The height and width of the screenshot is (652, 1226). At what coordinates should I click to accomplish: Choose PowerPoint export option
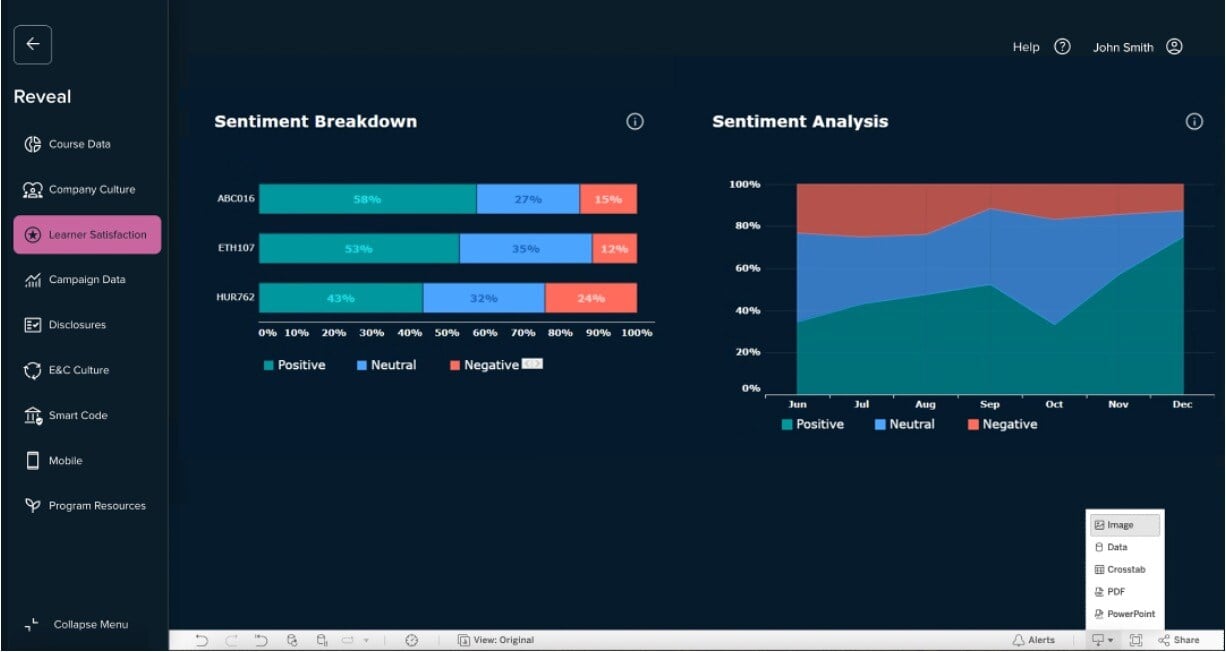pyautogui.click(x=1125, y=614)
